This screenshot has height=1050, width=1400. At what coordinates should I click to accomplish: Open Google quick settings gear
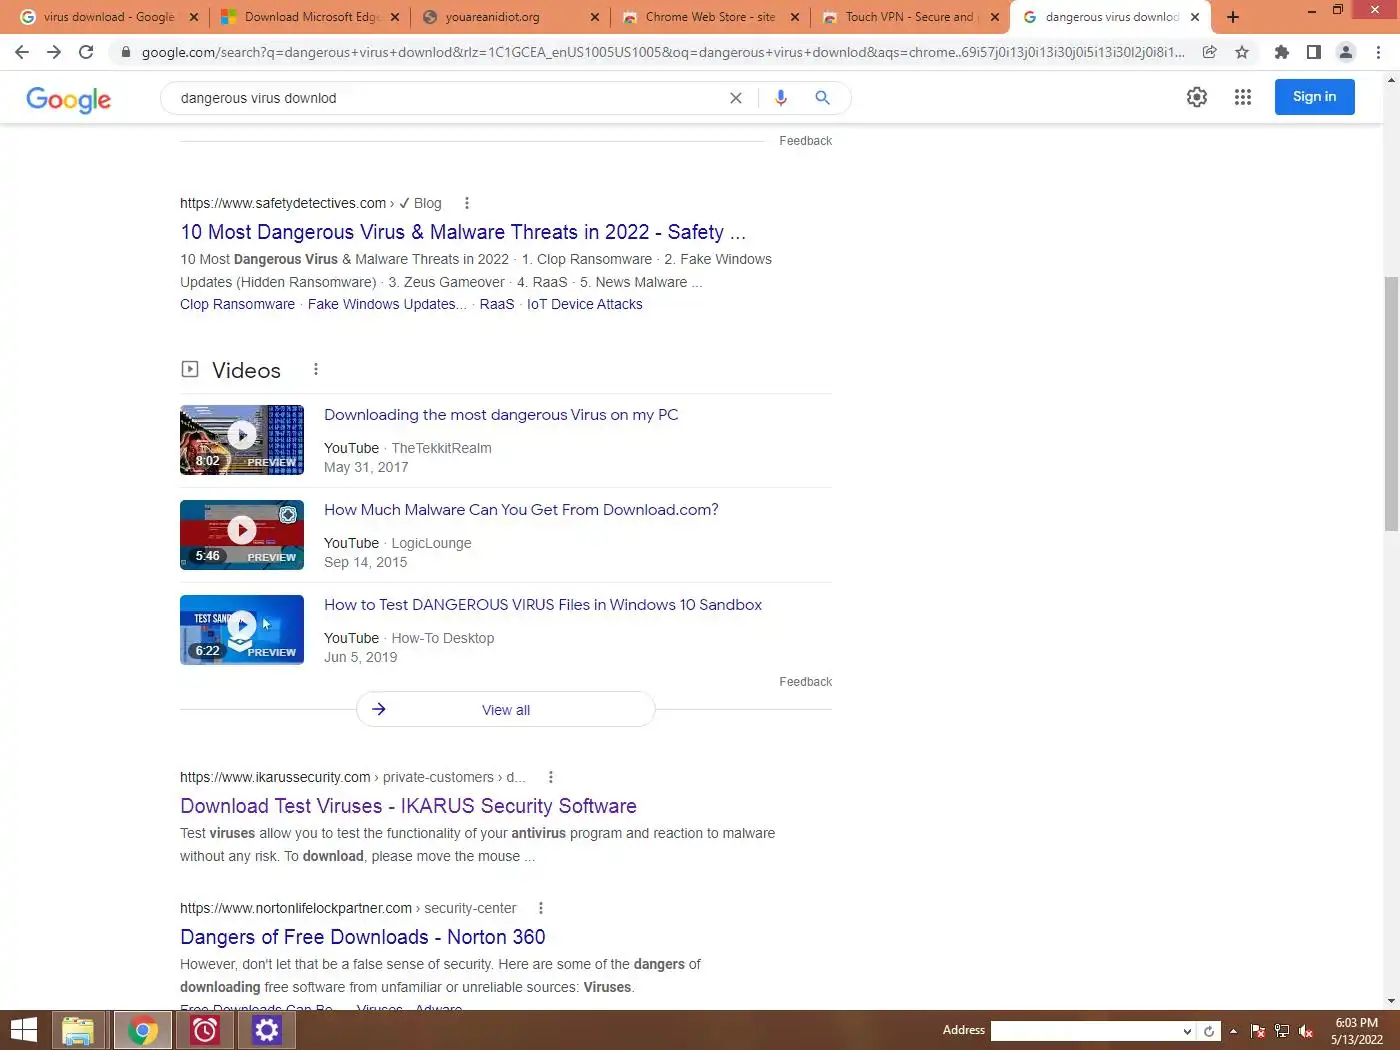pyautogui.click(x=1197, y=97)
